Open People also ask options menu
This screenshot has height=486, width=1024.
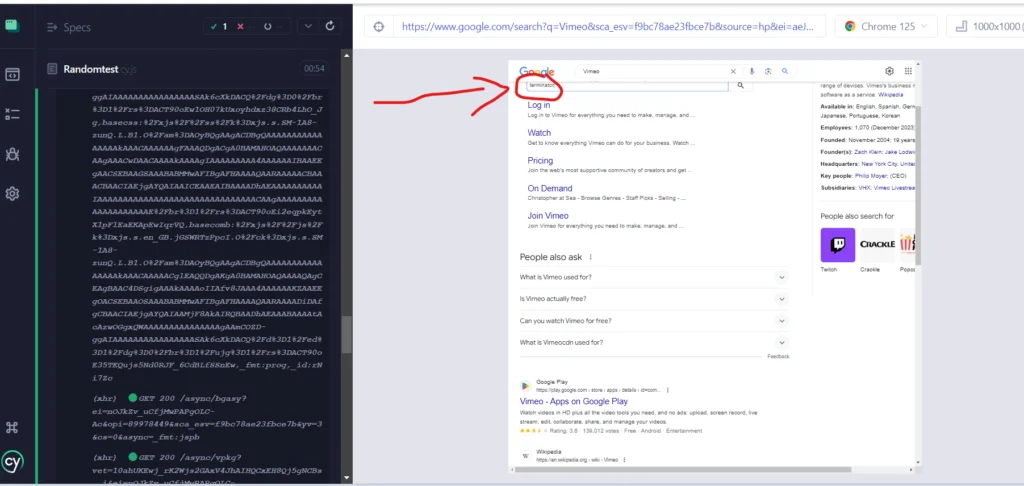click(x=590, y=257)
